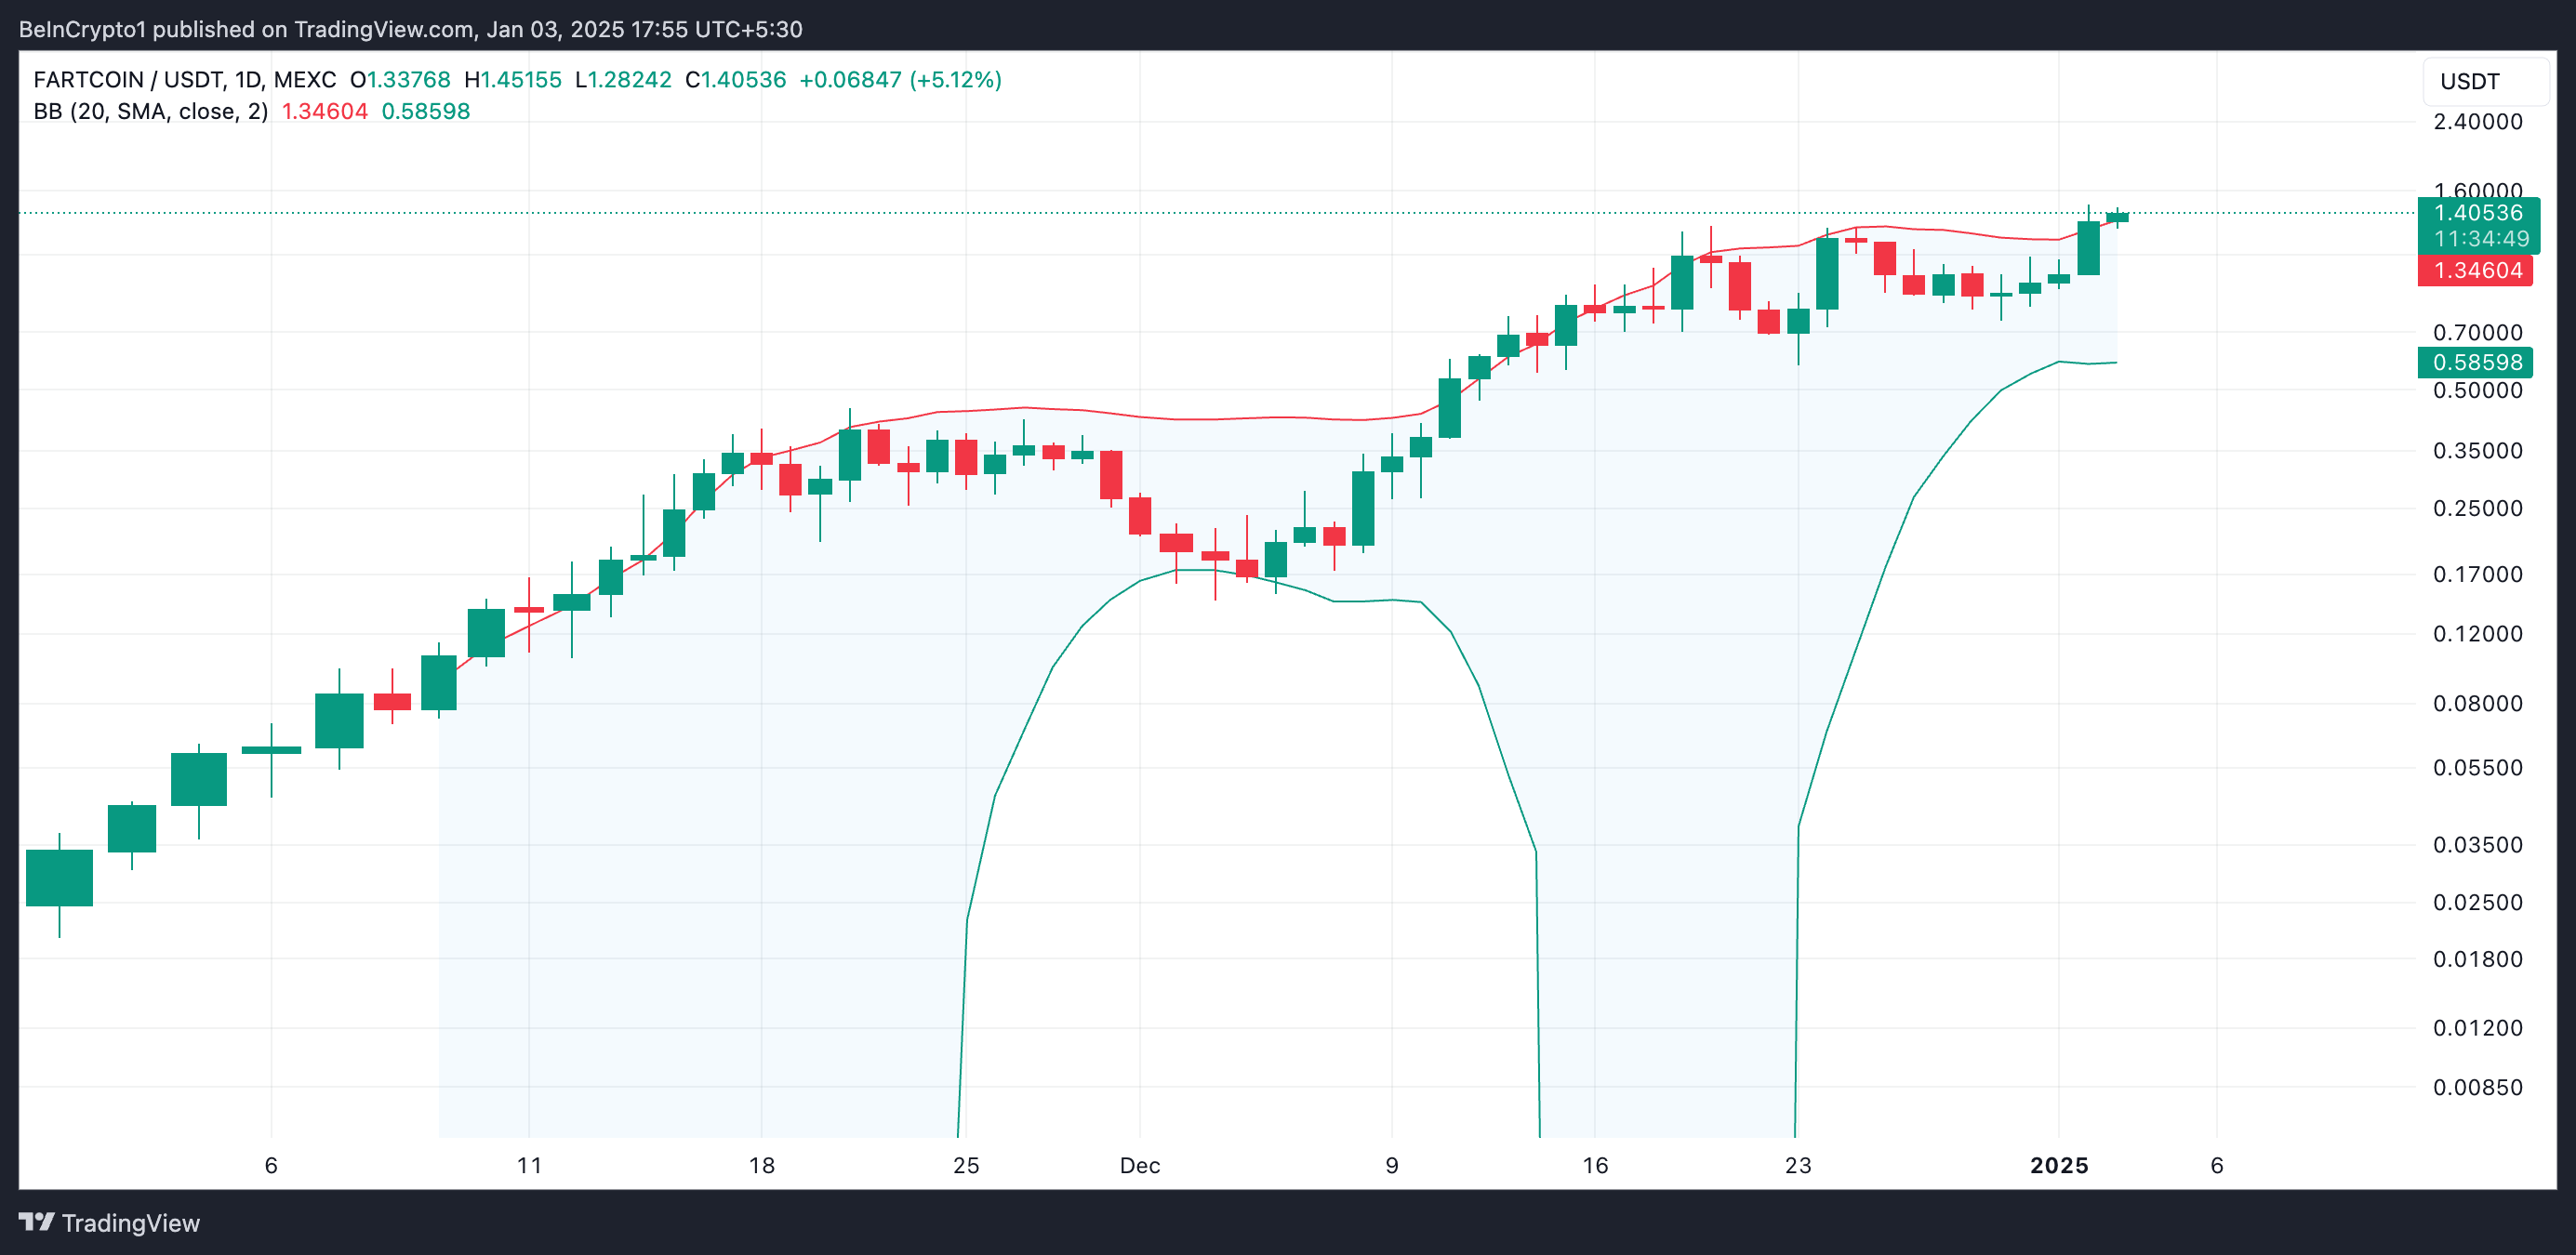Click the 18 date label on time axis

[x=761, y=1165]
